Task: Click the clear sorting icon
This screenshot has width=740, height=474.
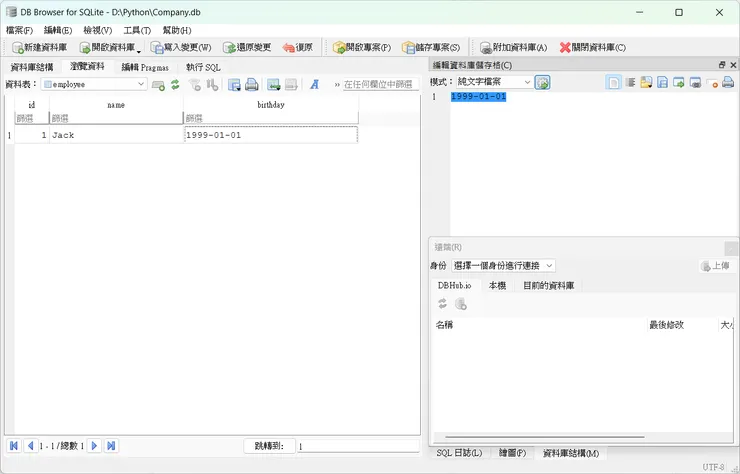Action: pyautogui.click(x=212, y=85)
